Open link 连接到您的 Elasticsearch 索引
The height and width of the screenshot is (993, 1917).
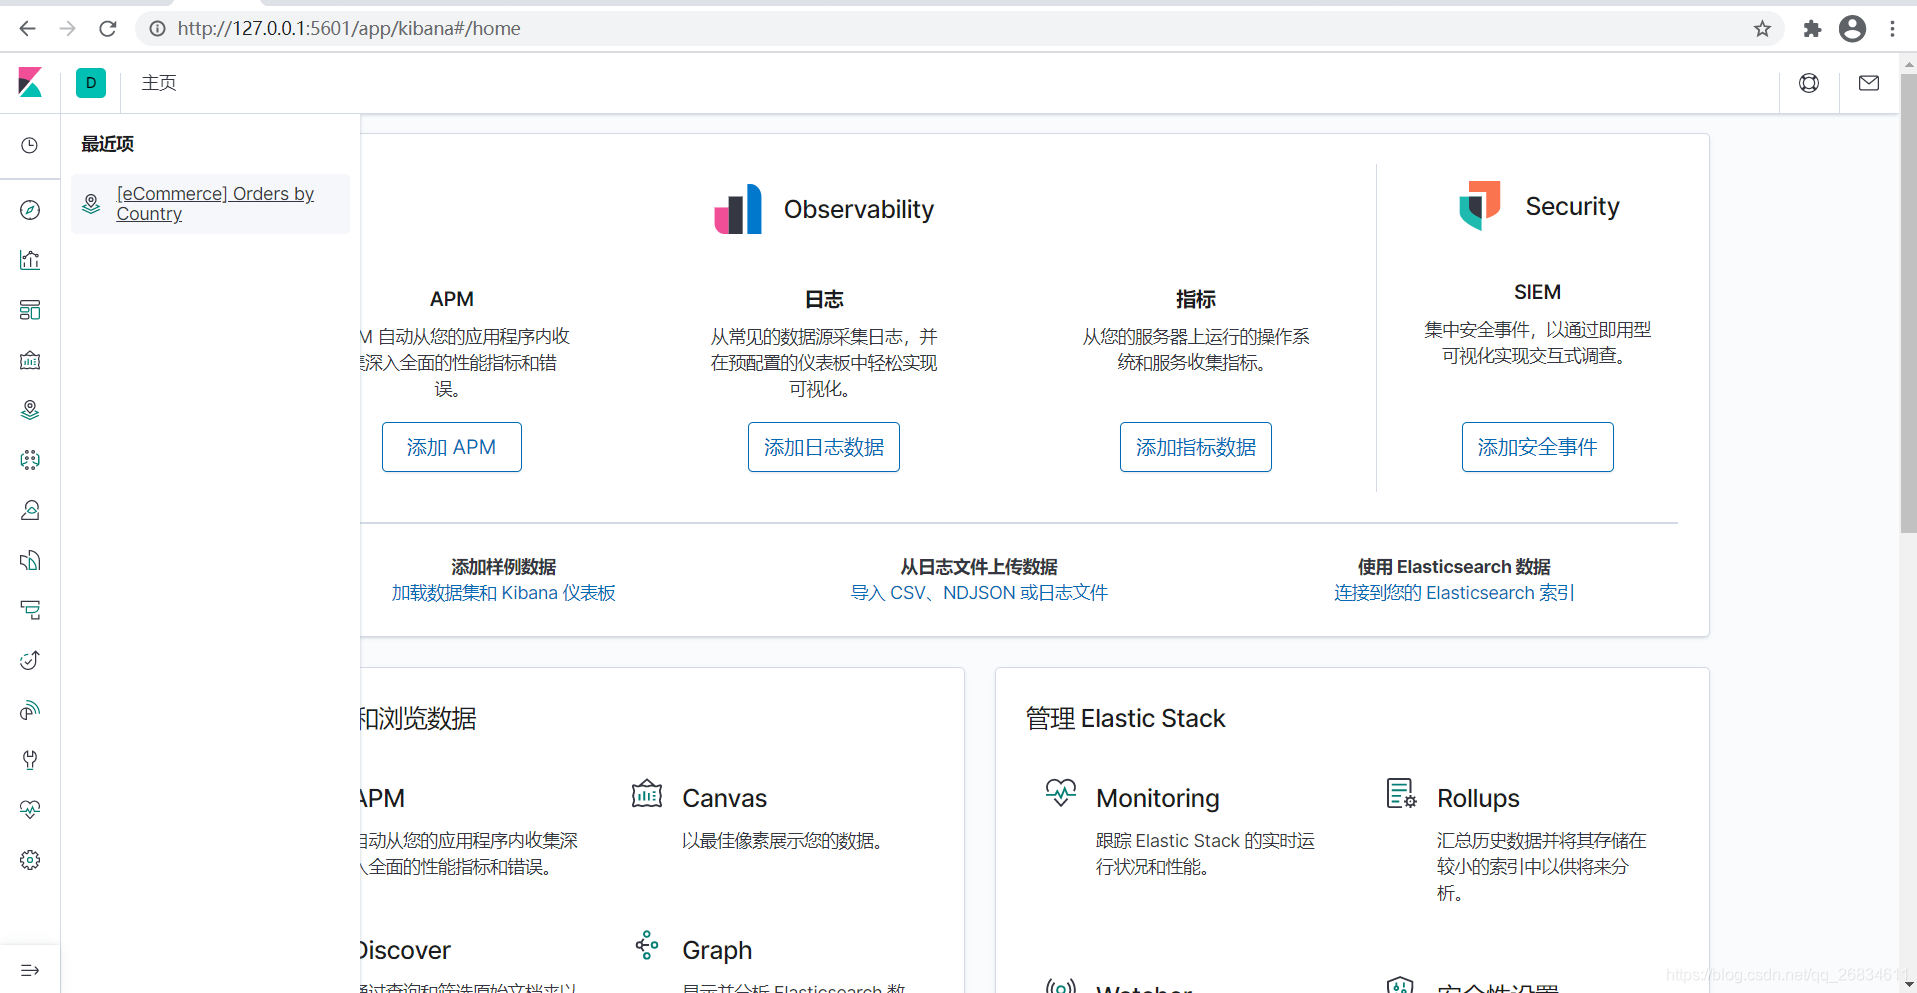pos(1454,593)
